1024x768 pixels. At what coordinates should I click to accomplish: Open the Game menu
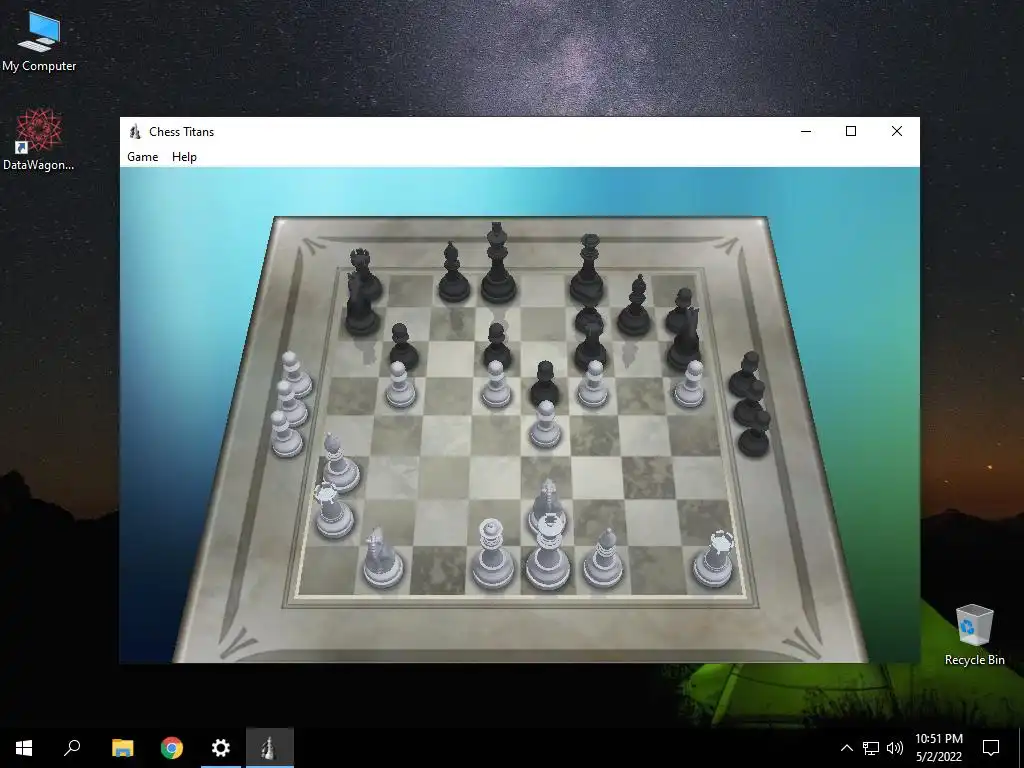pos(142,157)
